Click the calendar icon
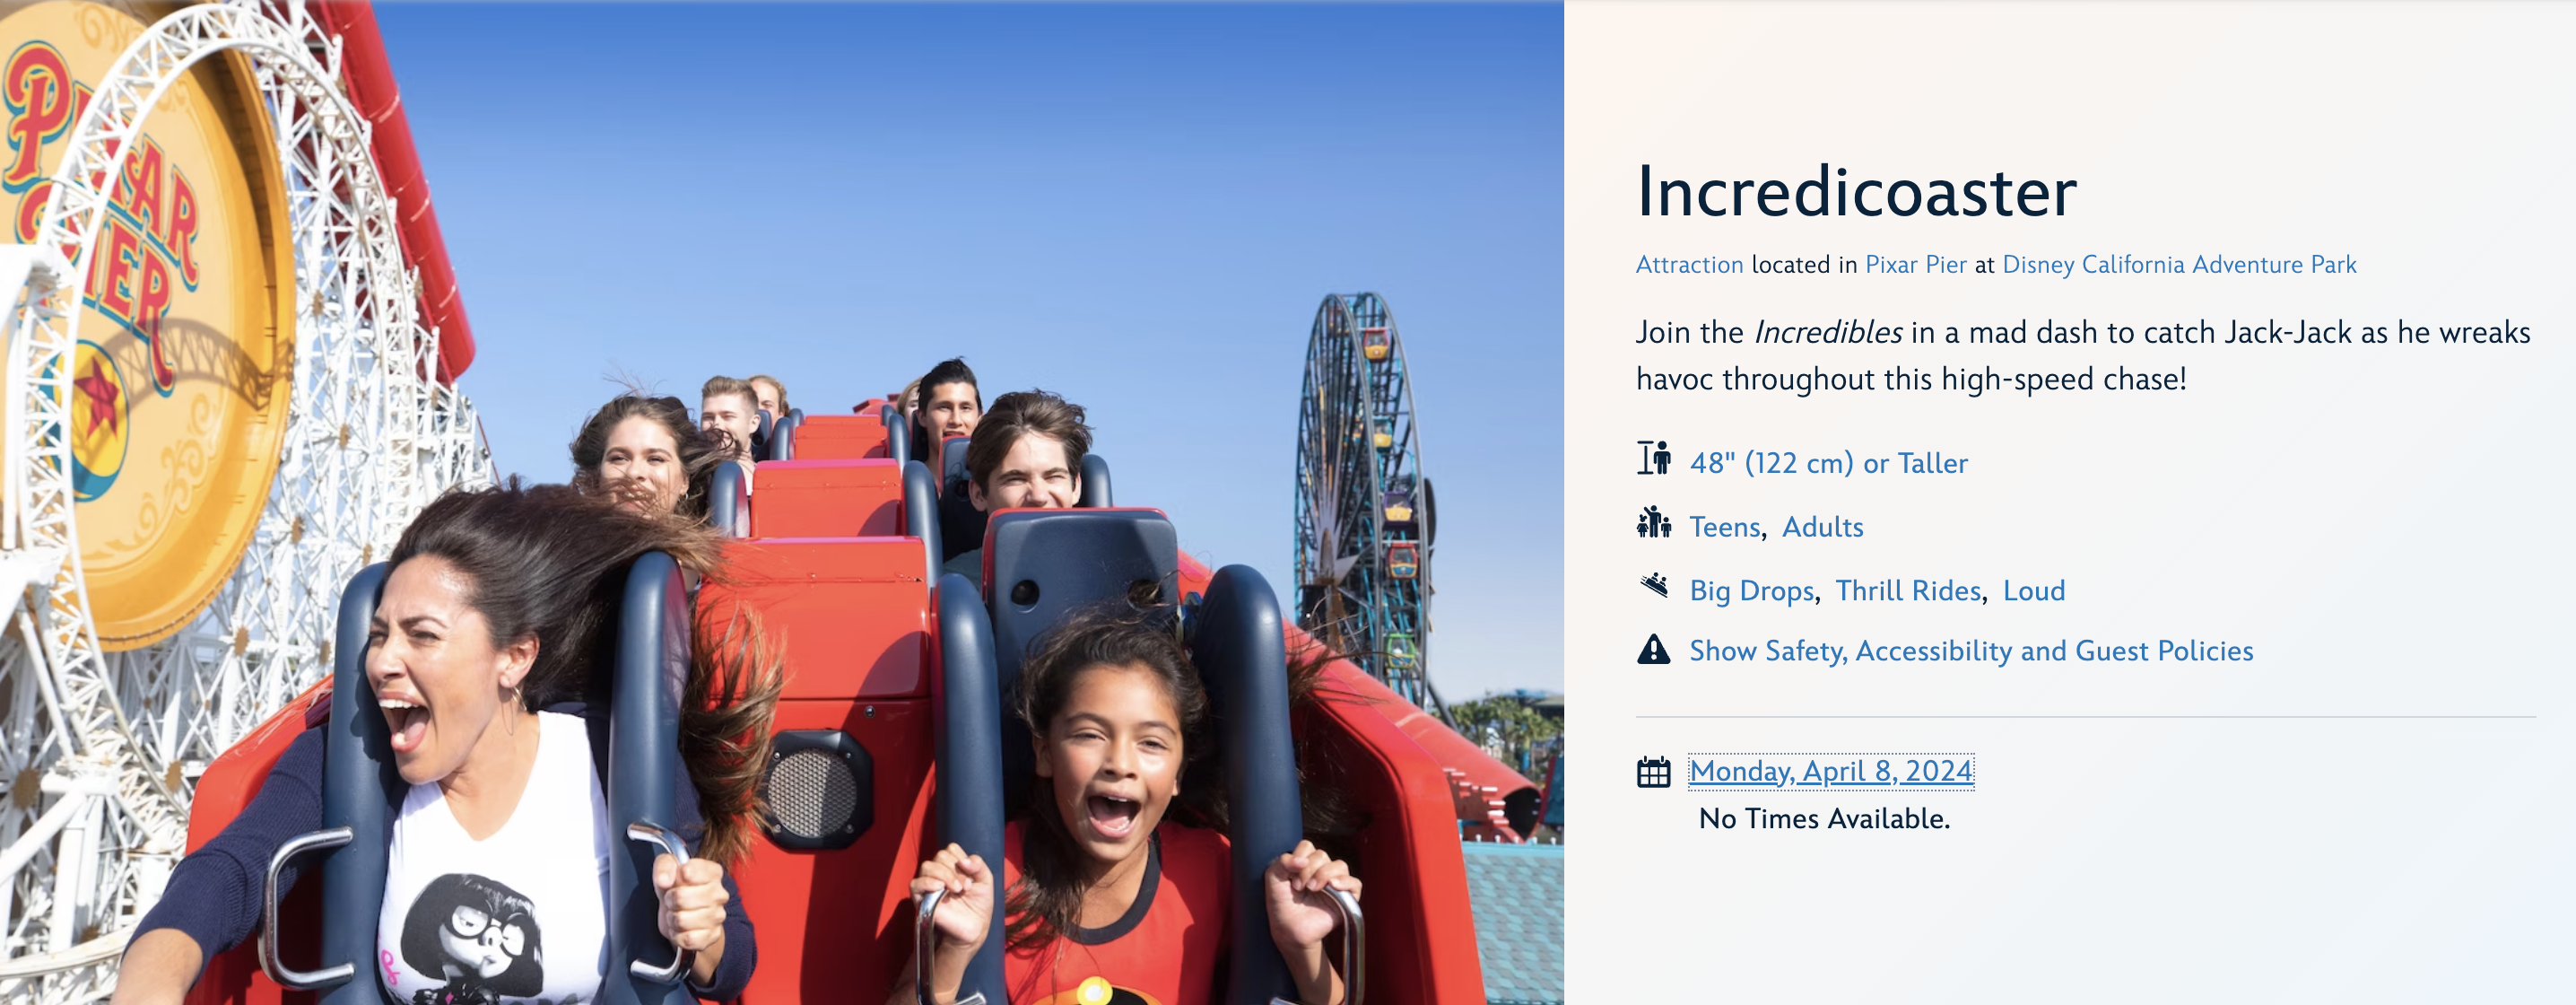The width and height of the screenshot is (2576, 1005). click(x=1654, y=772)
